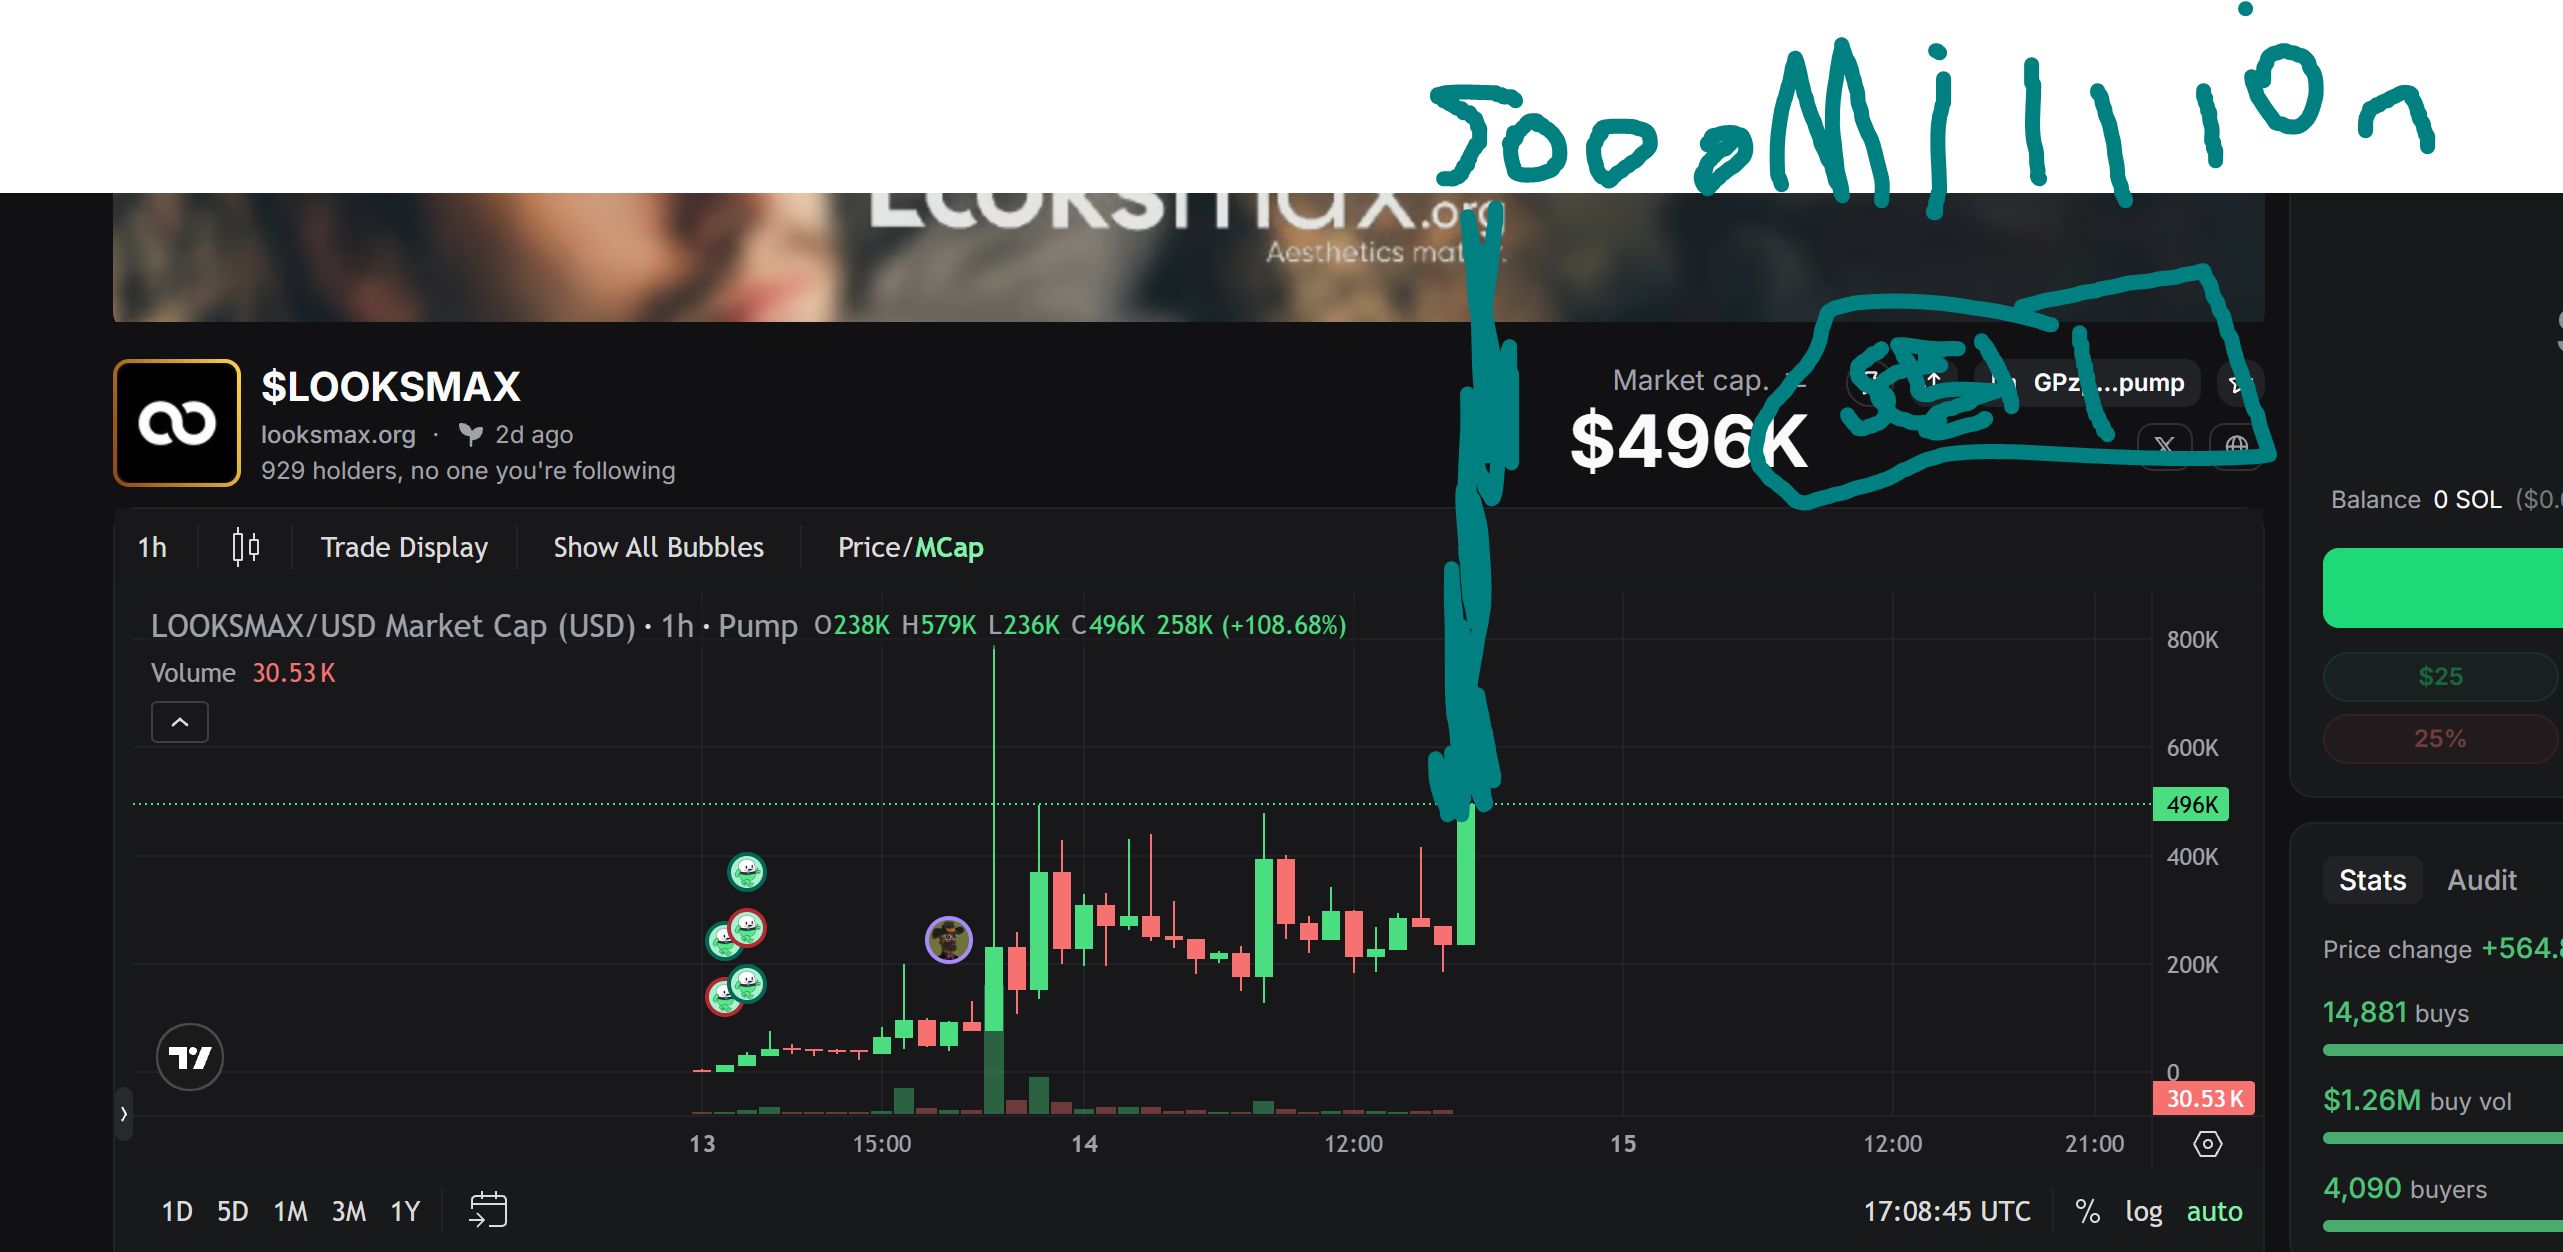Click the progress bar under $1.26M buy vol
The height and width of the screenshot is (1252, 2563).
(2442, 1138)
